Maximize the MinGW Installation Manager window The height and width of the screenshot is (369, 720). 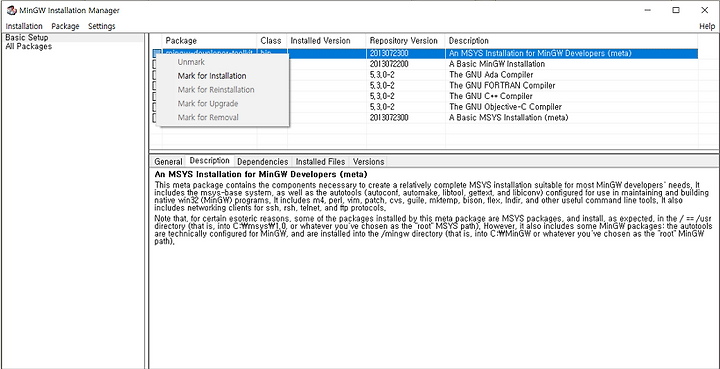676,10
